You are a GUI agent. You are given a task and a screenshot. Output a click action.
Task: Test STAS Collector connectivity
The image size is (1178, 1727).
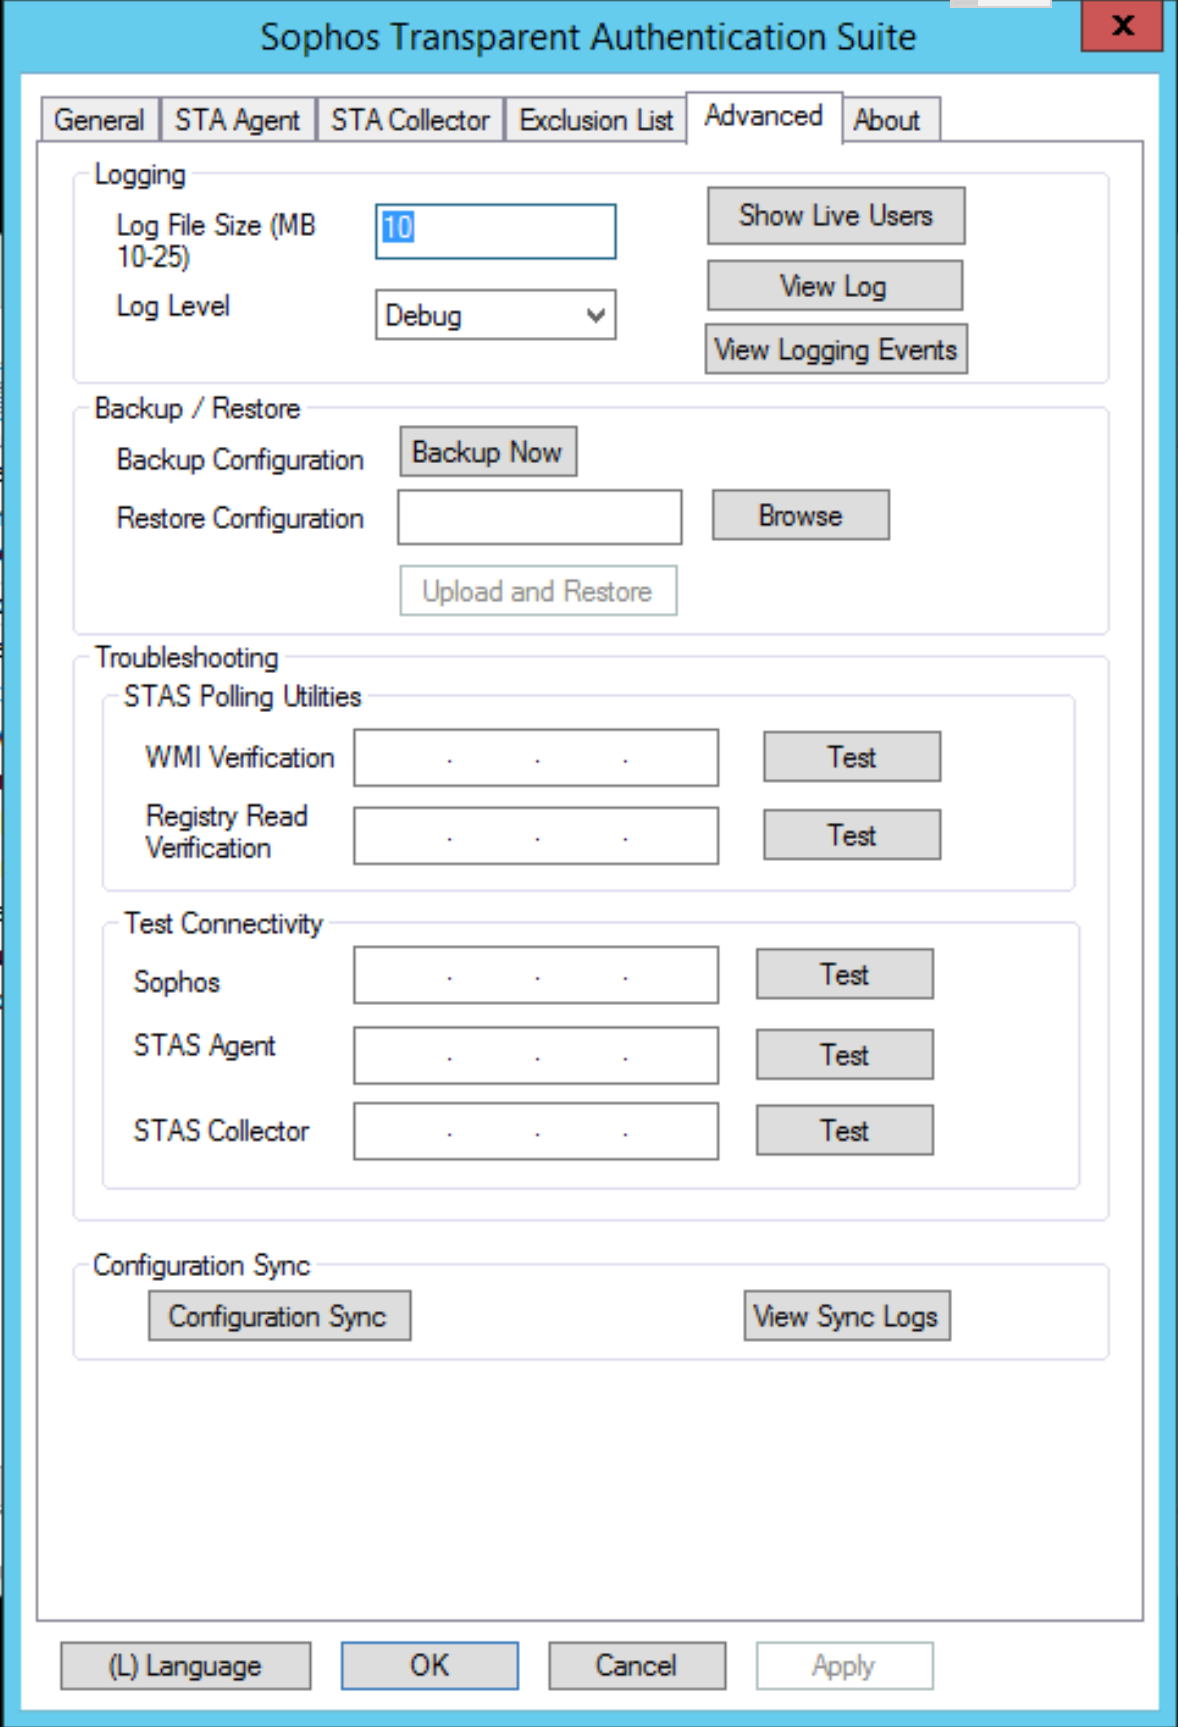pyautogui.click(x=845, y=1130)
